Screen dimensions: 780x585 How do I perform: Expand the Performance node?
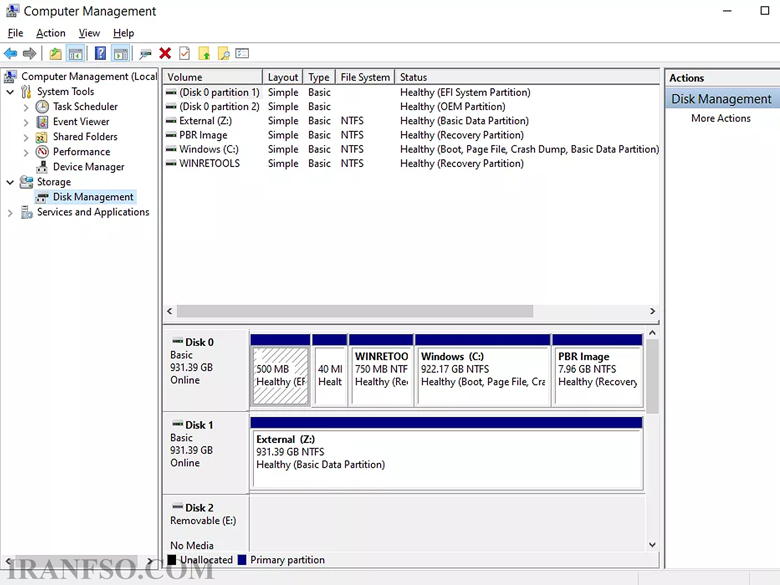[x=26, y=153]
